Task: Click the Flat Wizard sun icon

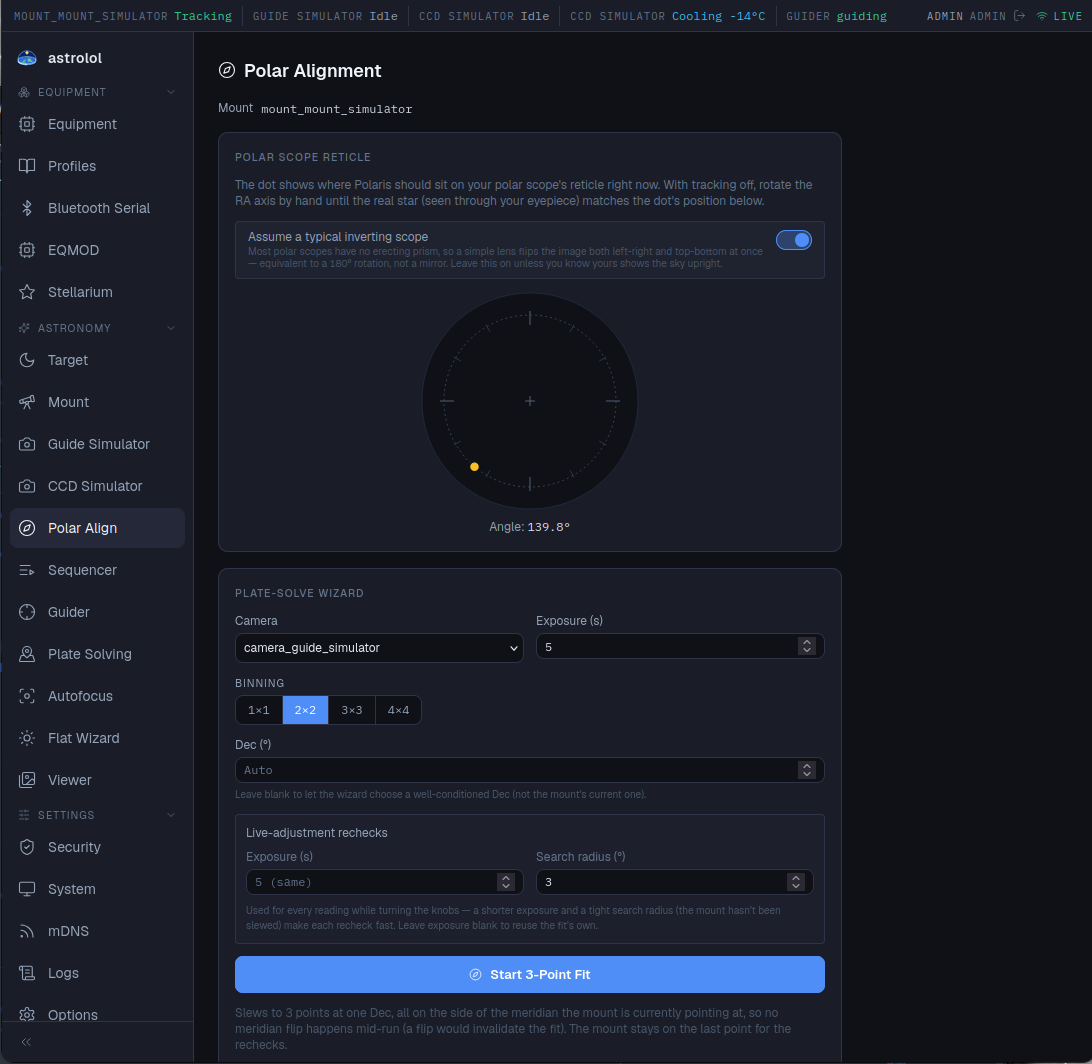Action: coord(27,738)
